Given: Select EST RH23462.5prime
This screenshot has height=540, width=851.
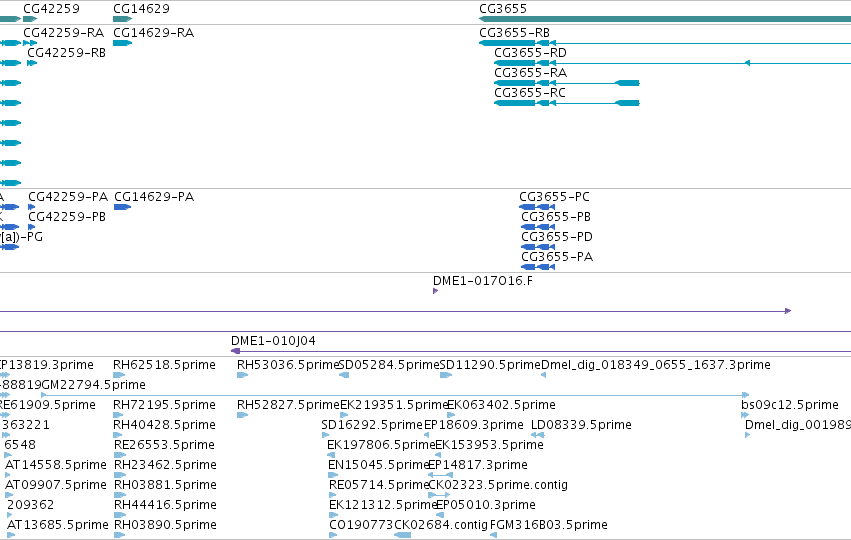Looking at the screenshot, I should [x=165, y=465].
